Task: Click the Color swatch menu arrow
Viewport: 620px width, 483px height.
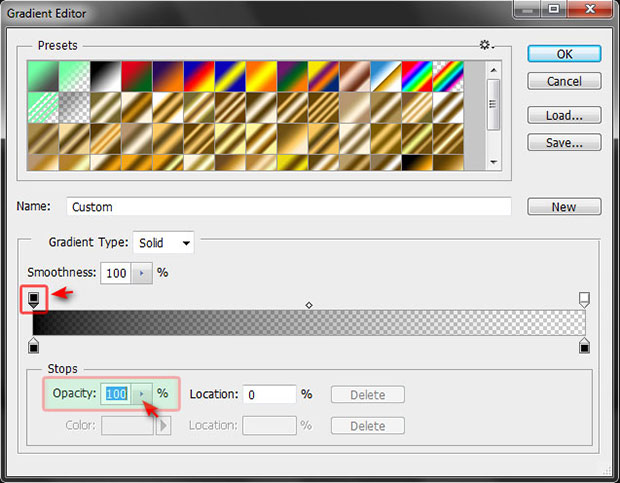Action: (163, 426)
